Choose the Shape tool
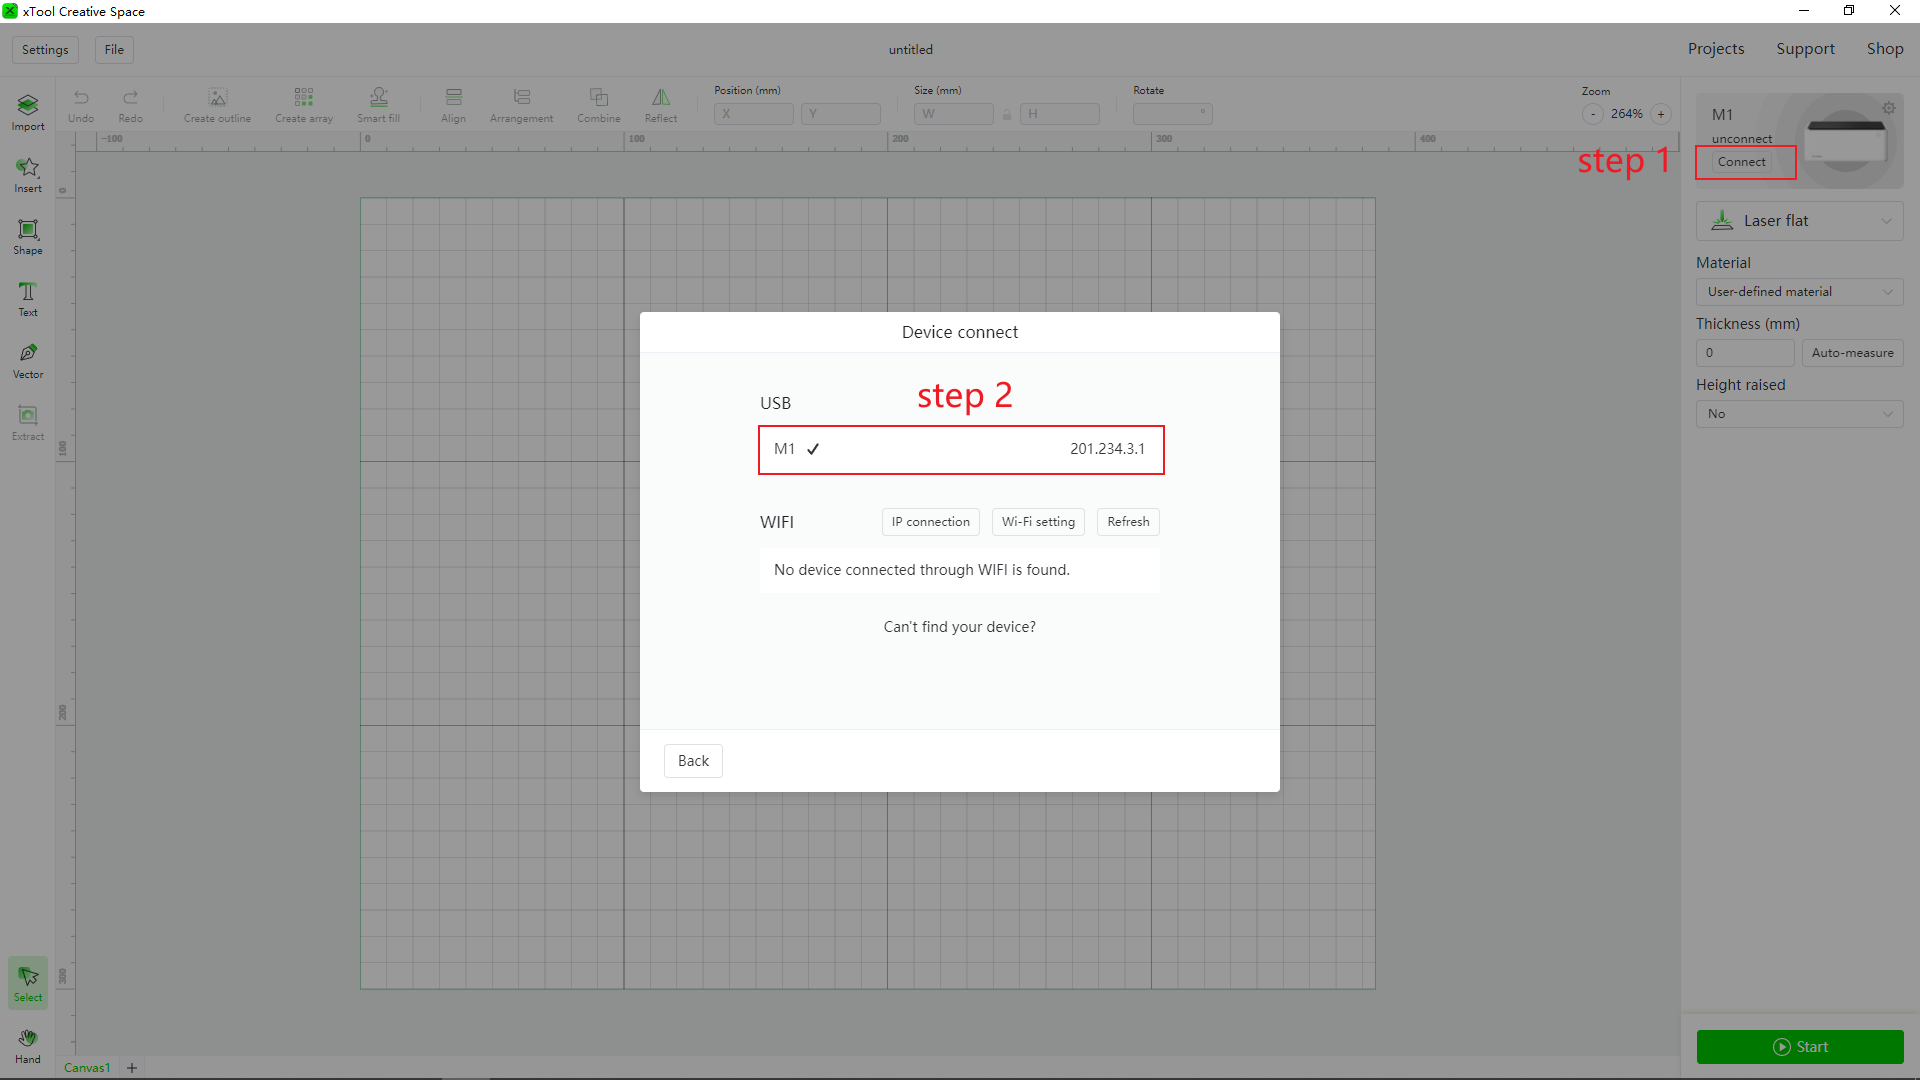 point(28,236)
